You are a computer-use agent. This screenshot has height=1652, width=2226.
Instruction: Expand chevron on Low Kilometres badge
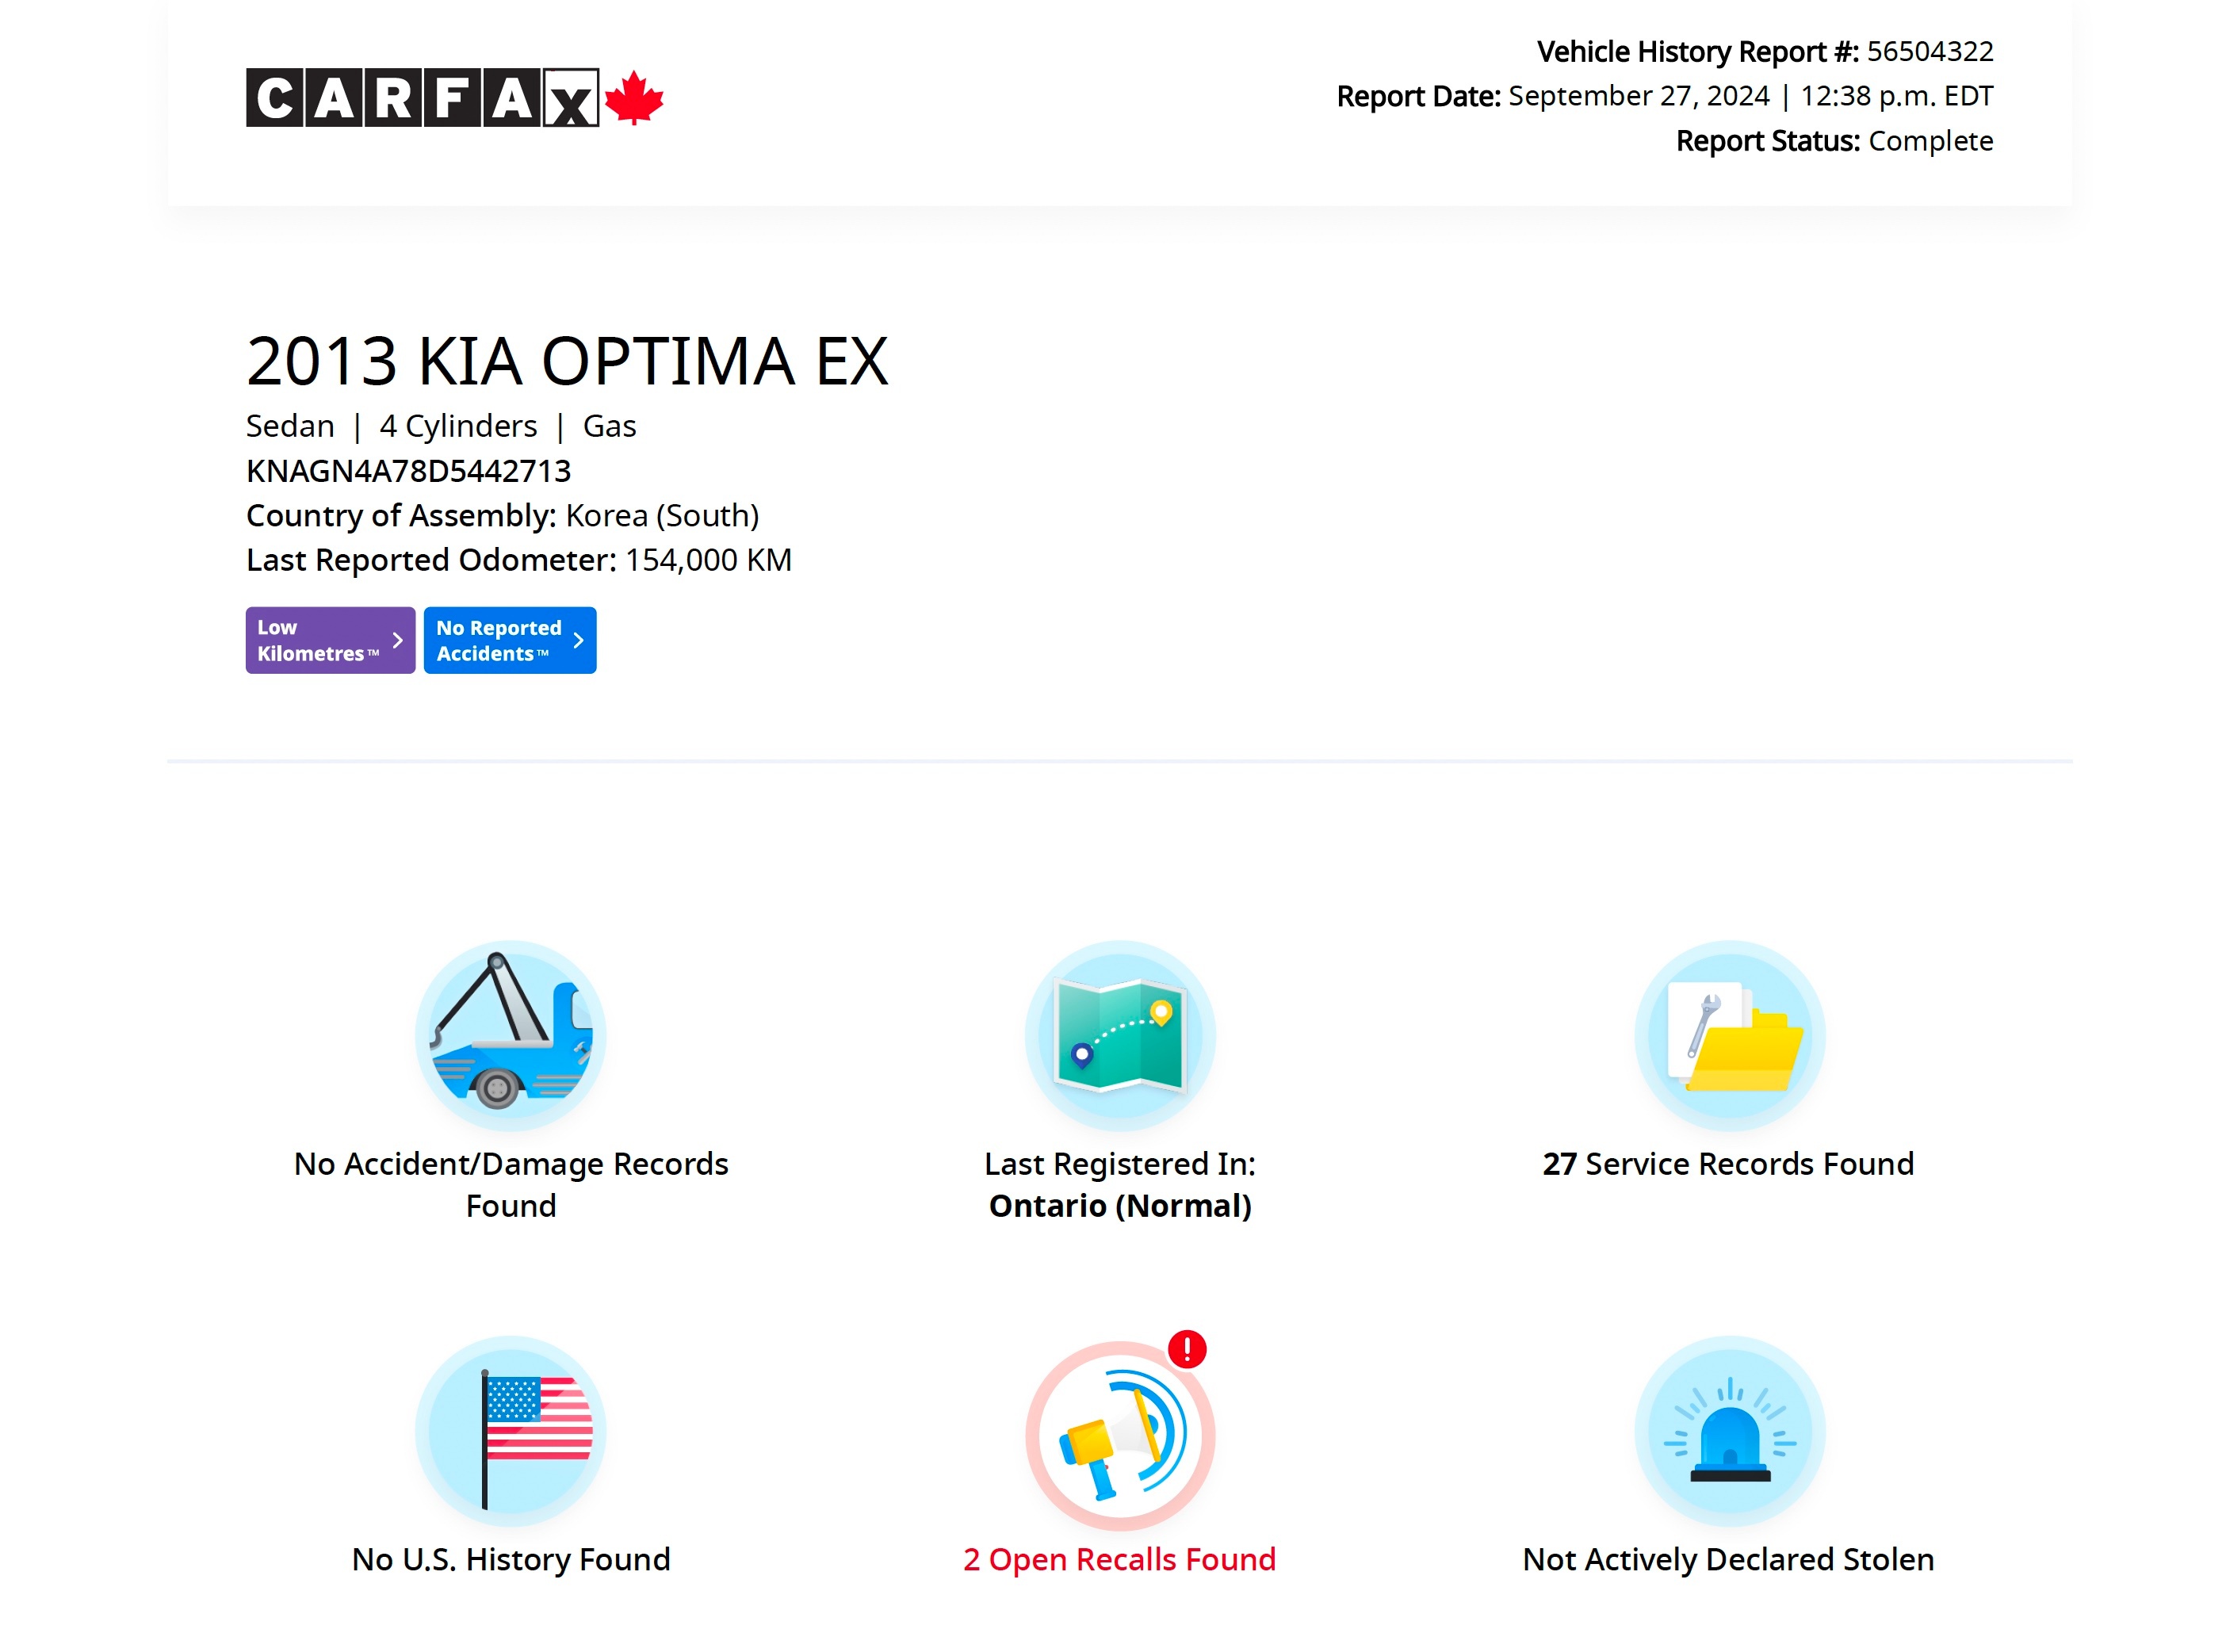pos(398,640)
